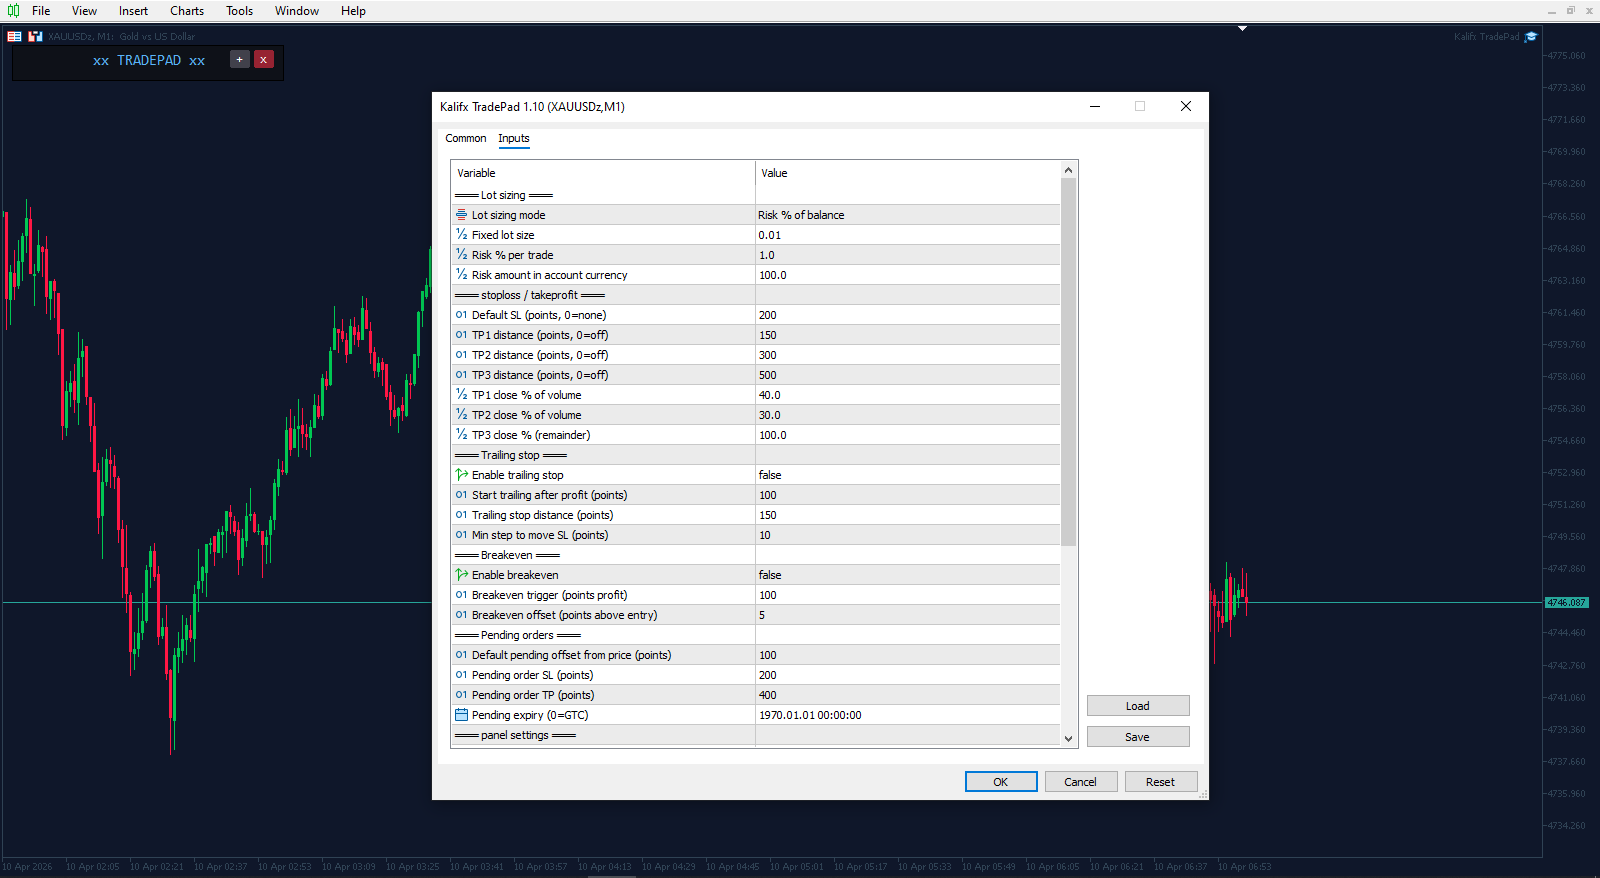Click TP1 distance integer icon
Screen dimensions: 1600x878
461,335
